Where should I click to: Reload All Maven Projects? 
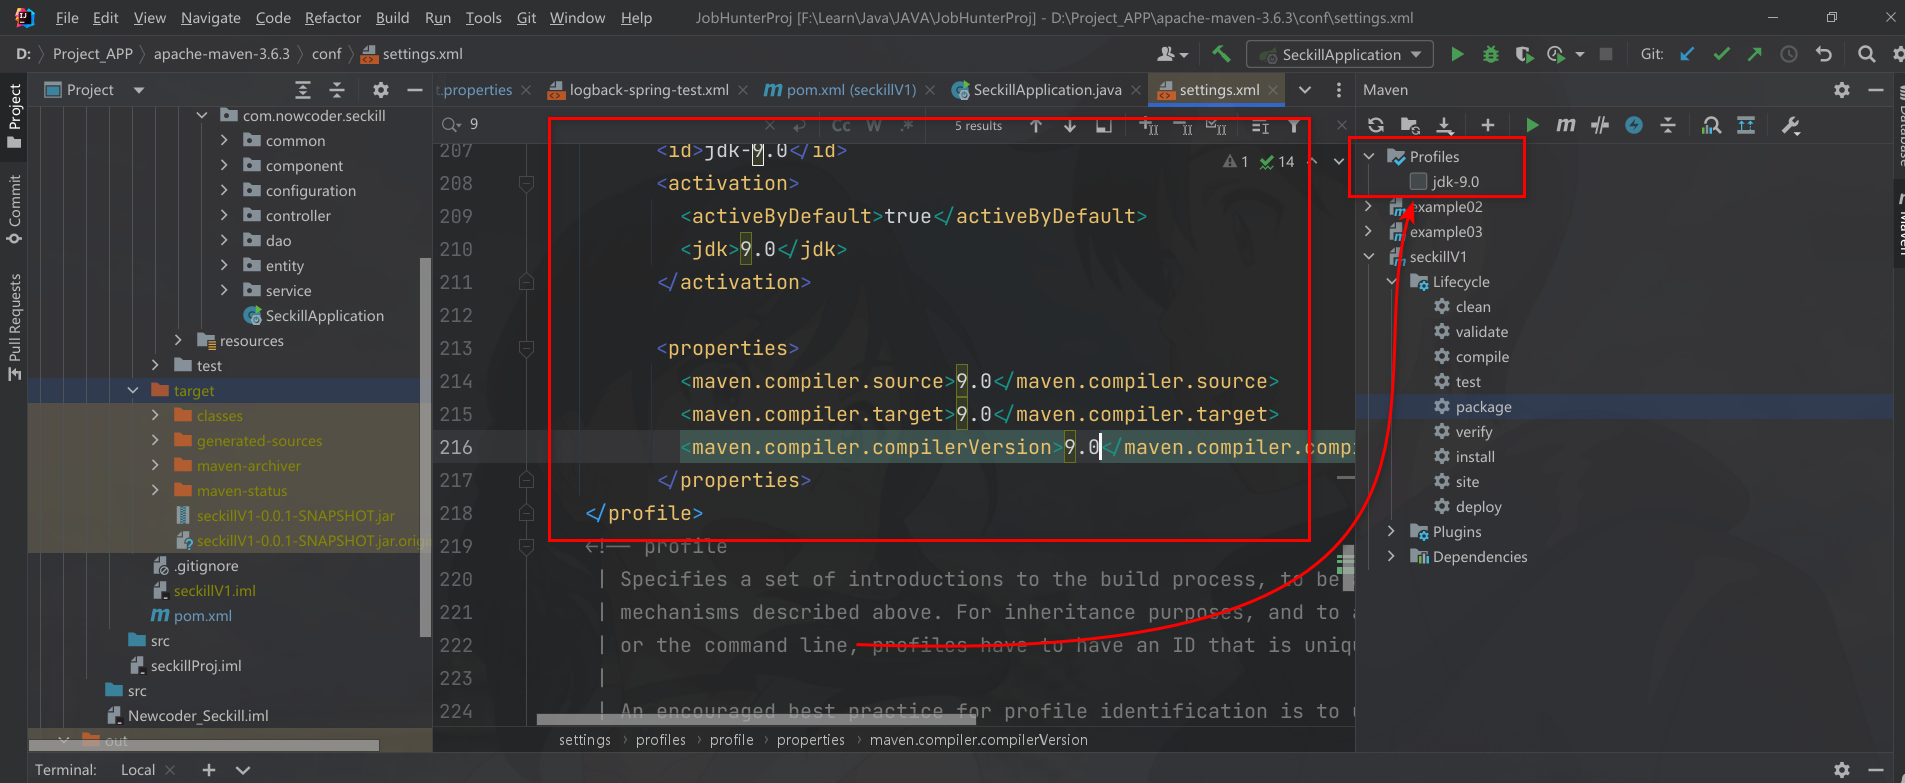(x=1376, y=125)
